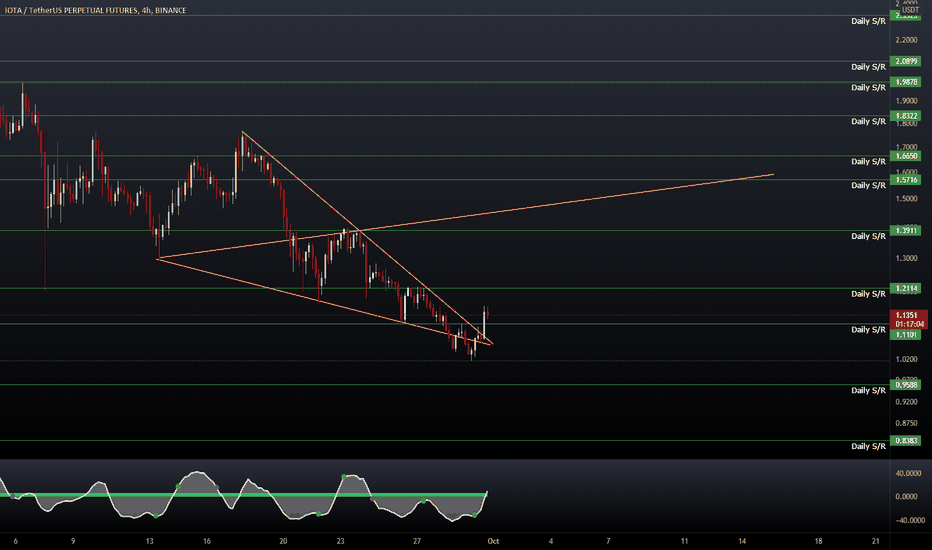932x550 pixels.
Task: Click date 16 on the time axis
Action: tap(207, 541)
